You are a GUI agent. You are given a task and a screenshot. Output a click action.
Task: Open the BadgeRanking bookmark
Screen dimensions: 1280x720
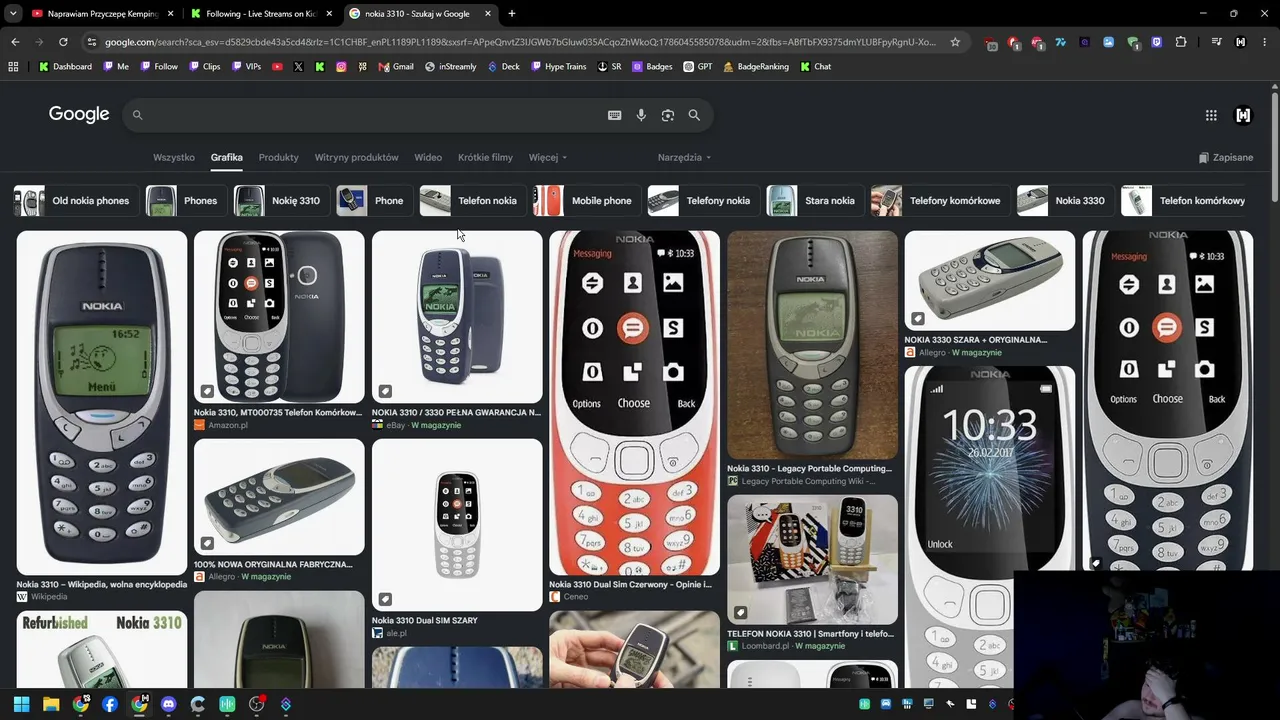coord(755,67)
